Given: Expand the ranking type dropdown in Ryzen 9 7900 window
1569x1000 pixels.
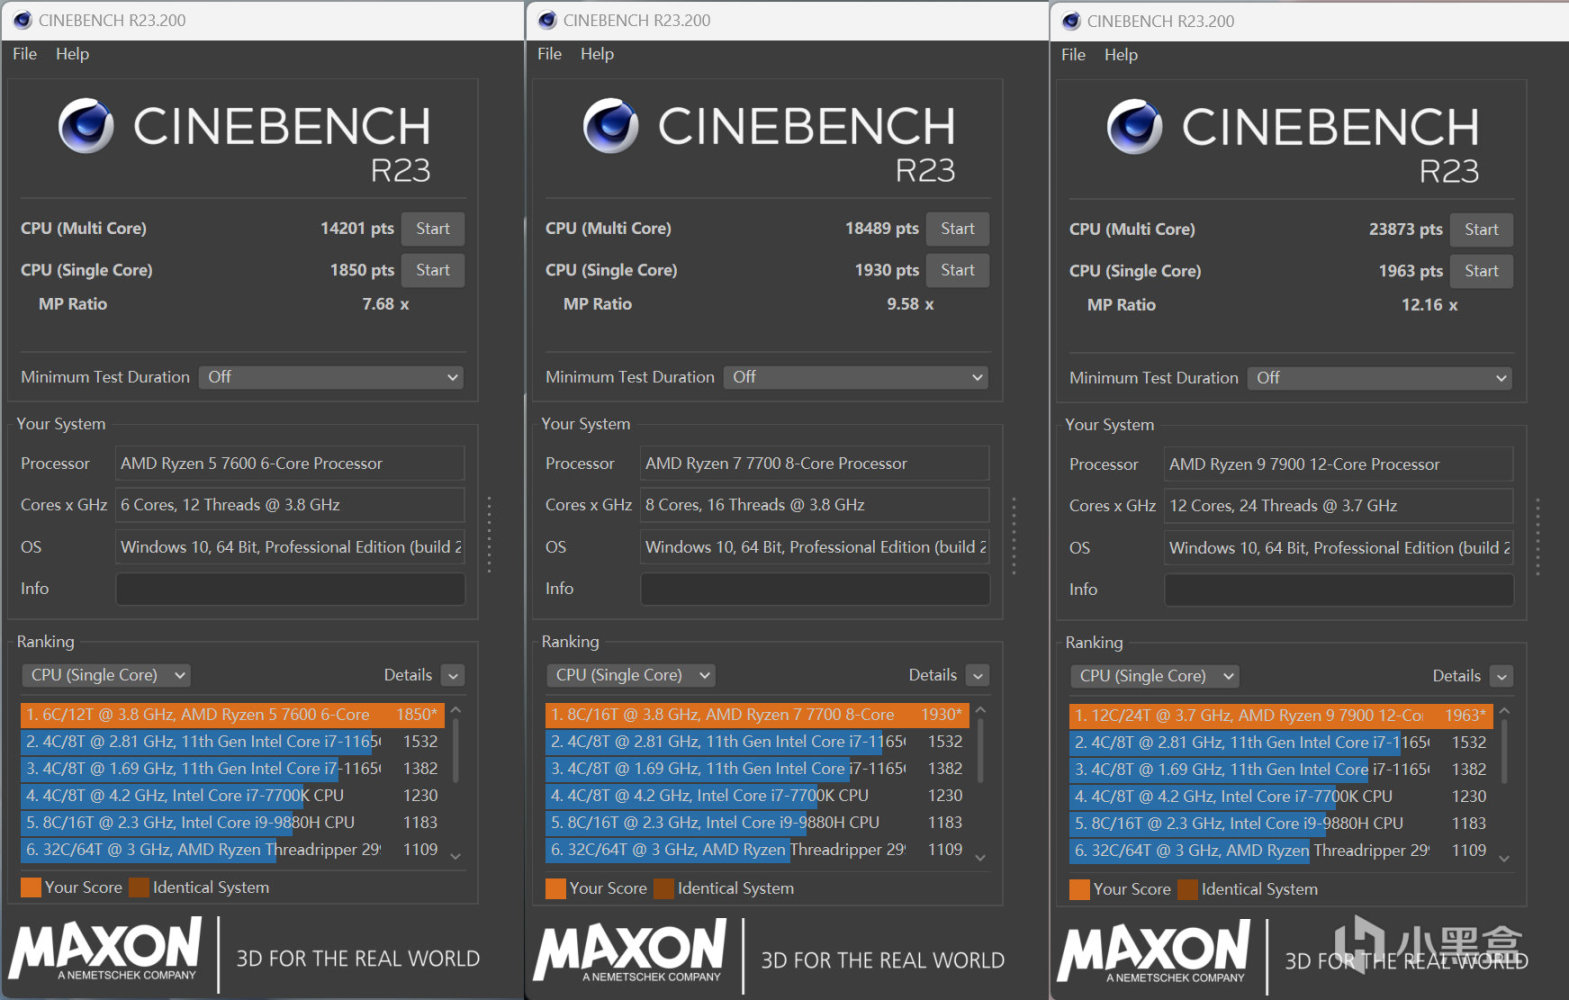Looking at the screenshot, I should pyautogui.click(x=1154, y=676).
